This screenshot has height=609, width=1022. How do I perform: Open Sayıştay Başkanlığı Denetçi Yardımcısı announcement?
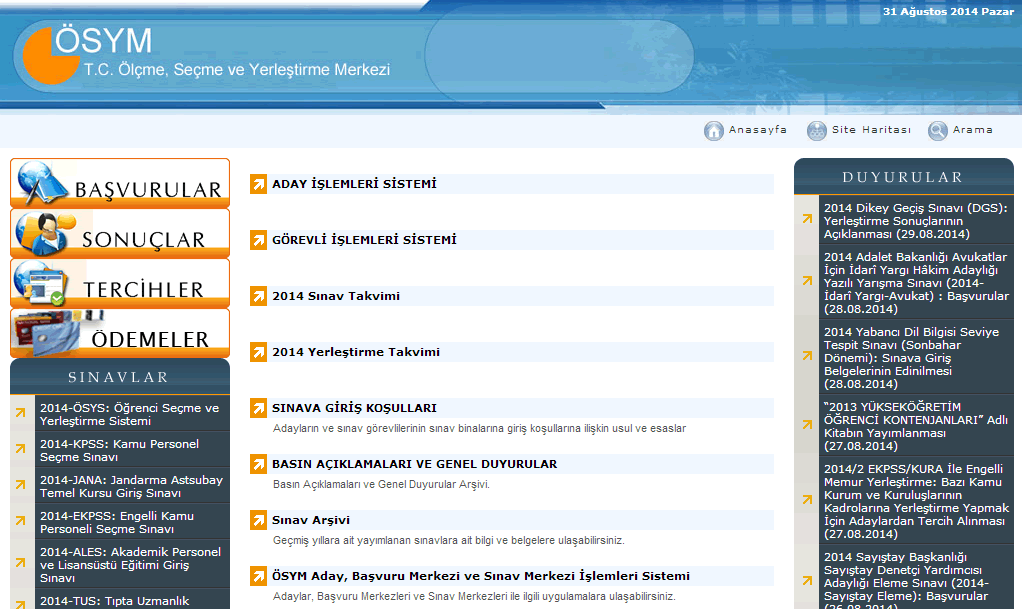click(906, 580)
